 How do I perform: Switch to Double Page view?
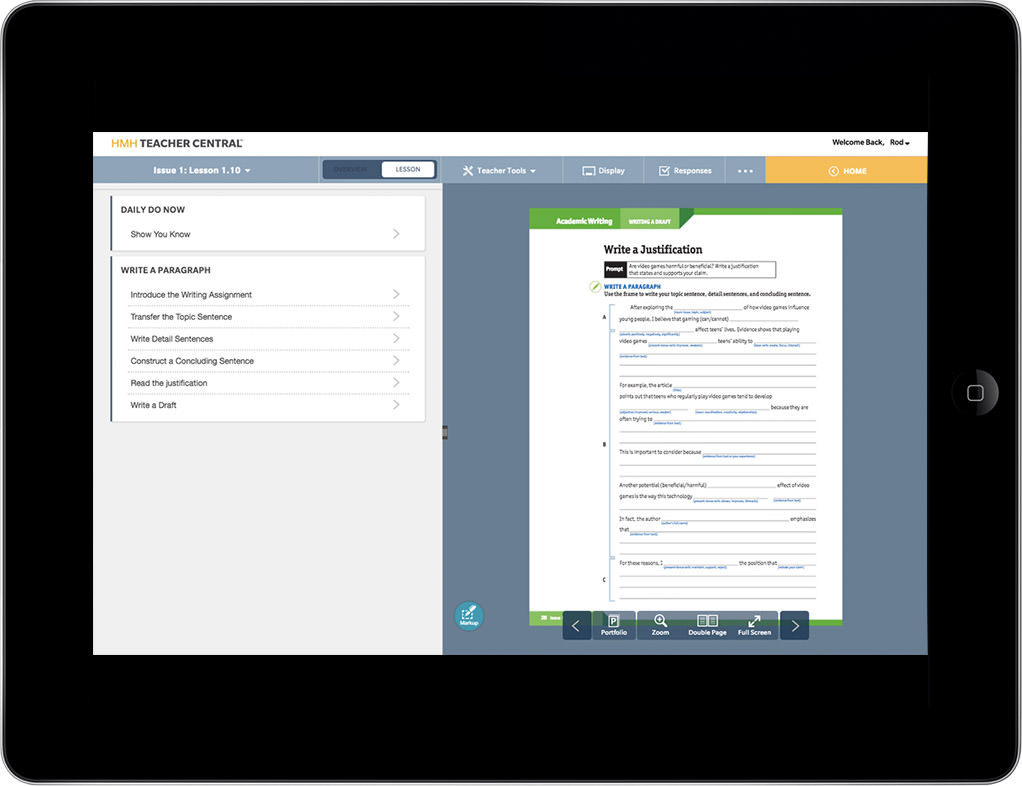point(707,625)
